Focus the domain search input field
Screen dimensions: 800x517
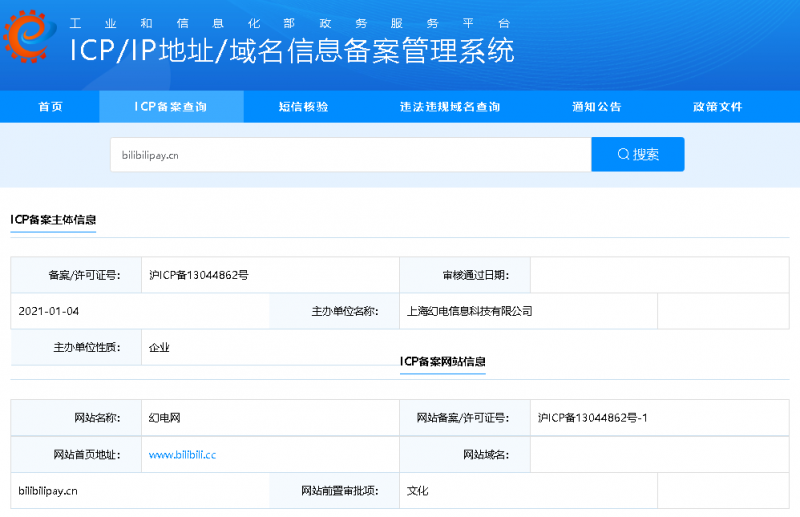click(x=351, y=155)
